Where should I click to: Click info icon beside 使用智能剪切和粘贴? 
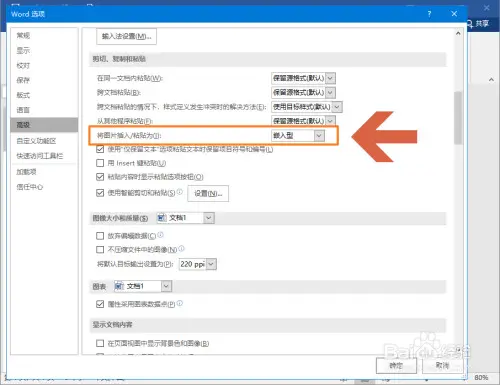pyautogui.click(x=180, y=192)
